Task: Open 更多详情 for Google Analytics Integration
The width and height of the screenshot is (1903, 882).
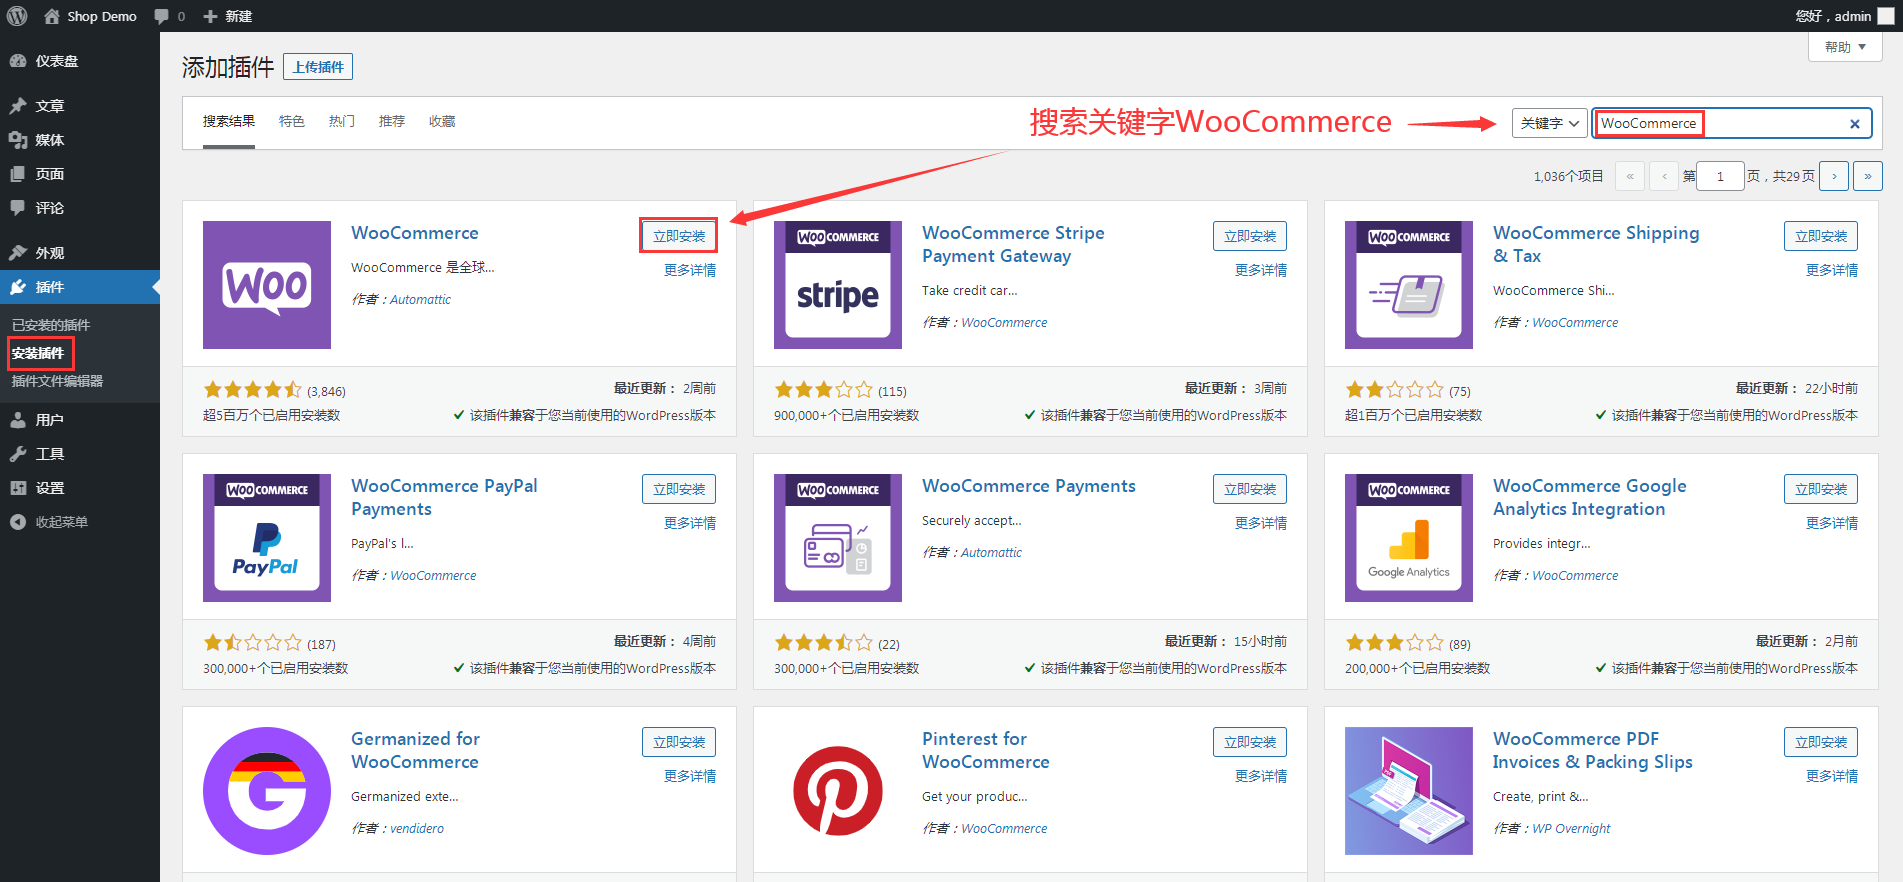Action: coord(1832,523)
